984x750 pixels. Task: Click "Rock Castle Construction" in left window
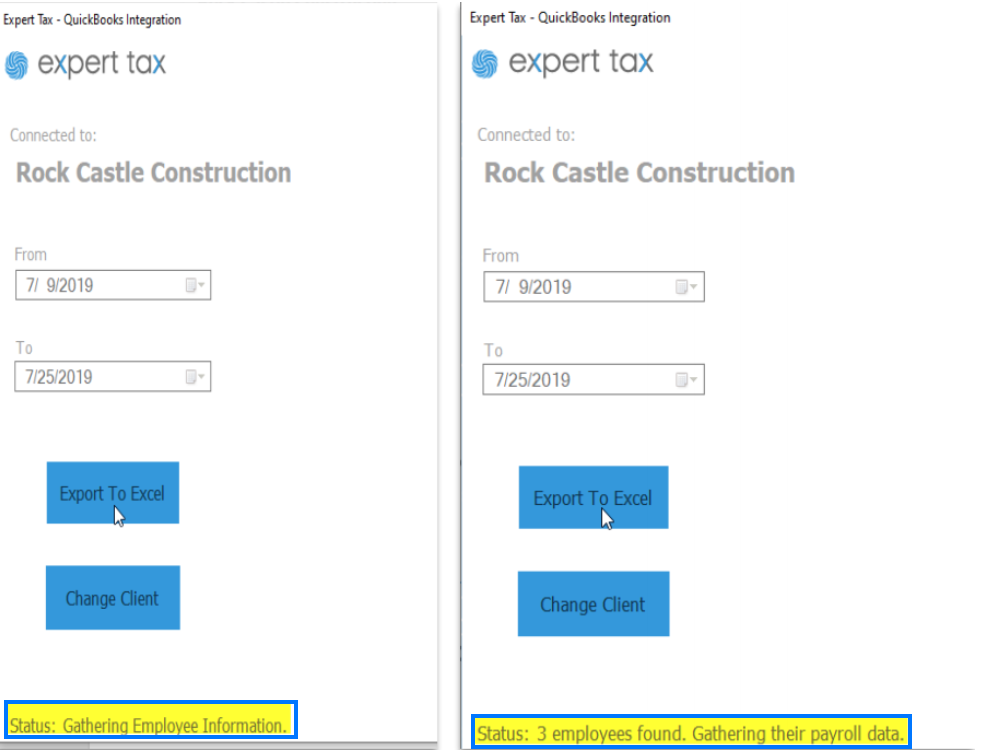(154, 173)
